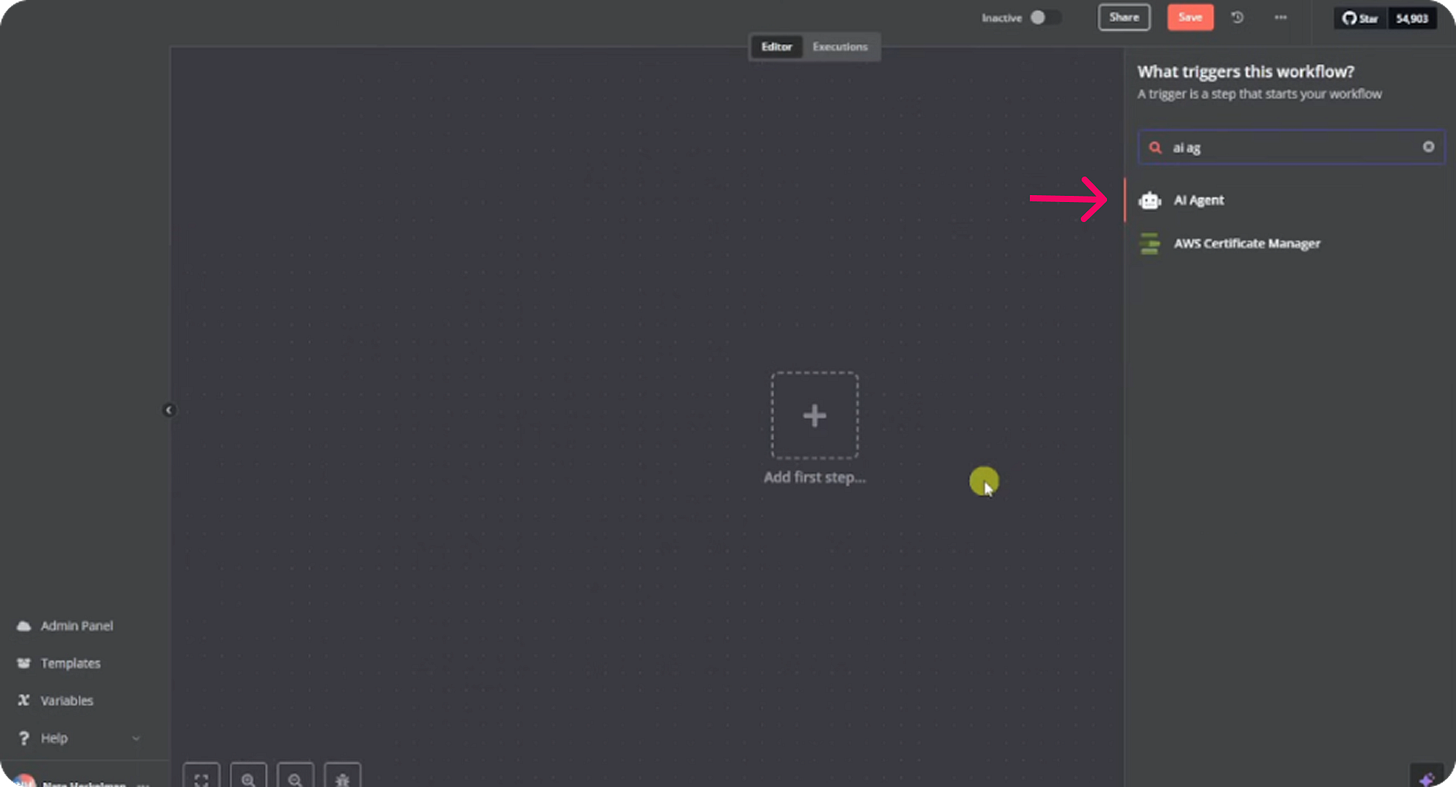The height and width of the screenshot is (787, 1456).
Task: Click the Add first step plus box
Action: [815, 416]
